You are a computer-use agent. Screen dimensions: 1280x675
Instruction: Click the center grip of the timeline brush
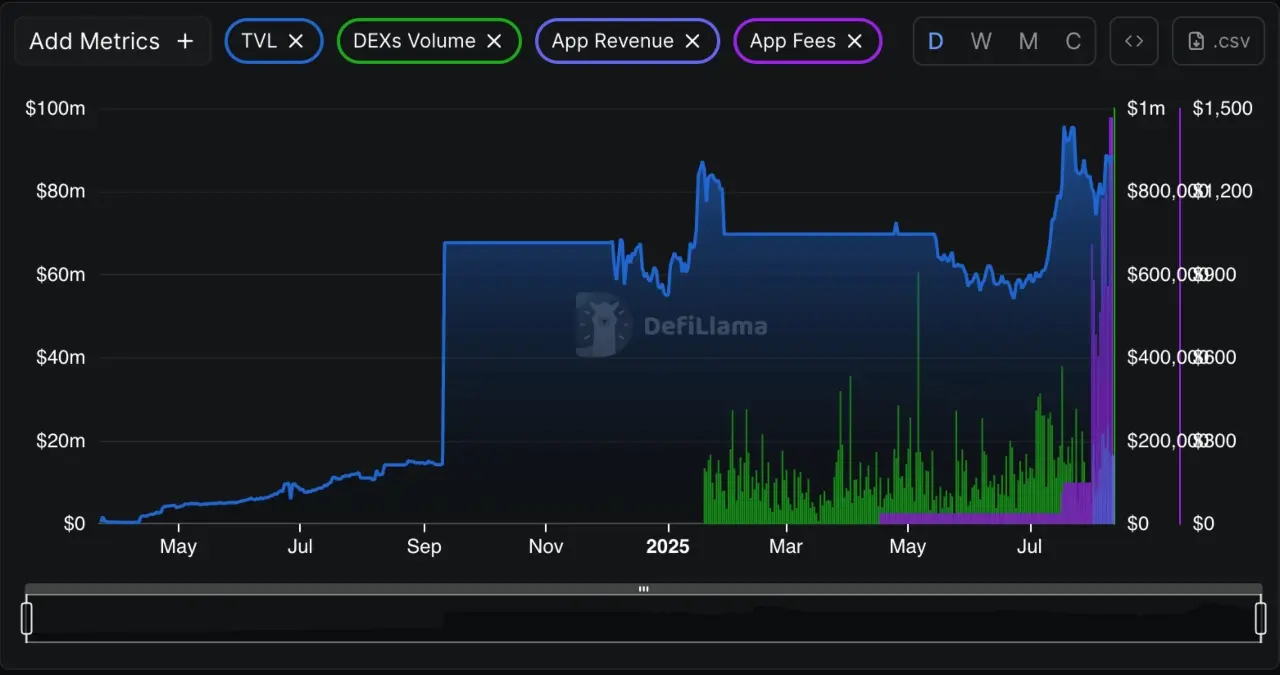[x=643, y=590]
